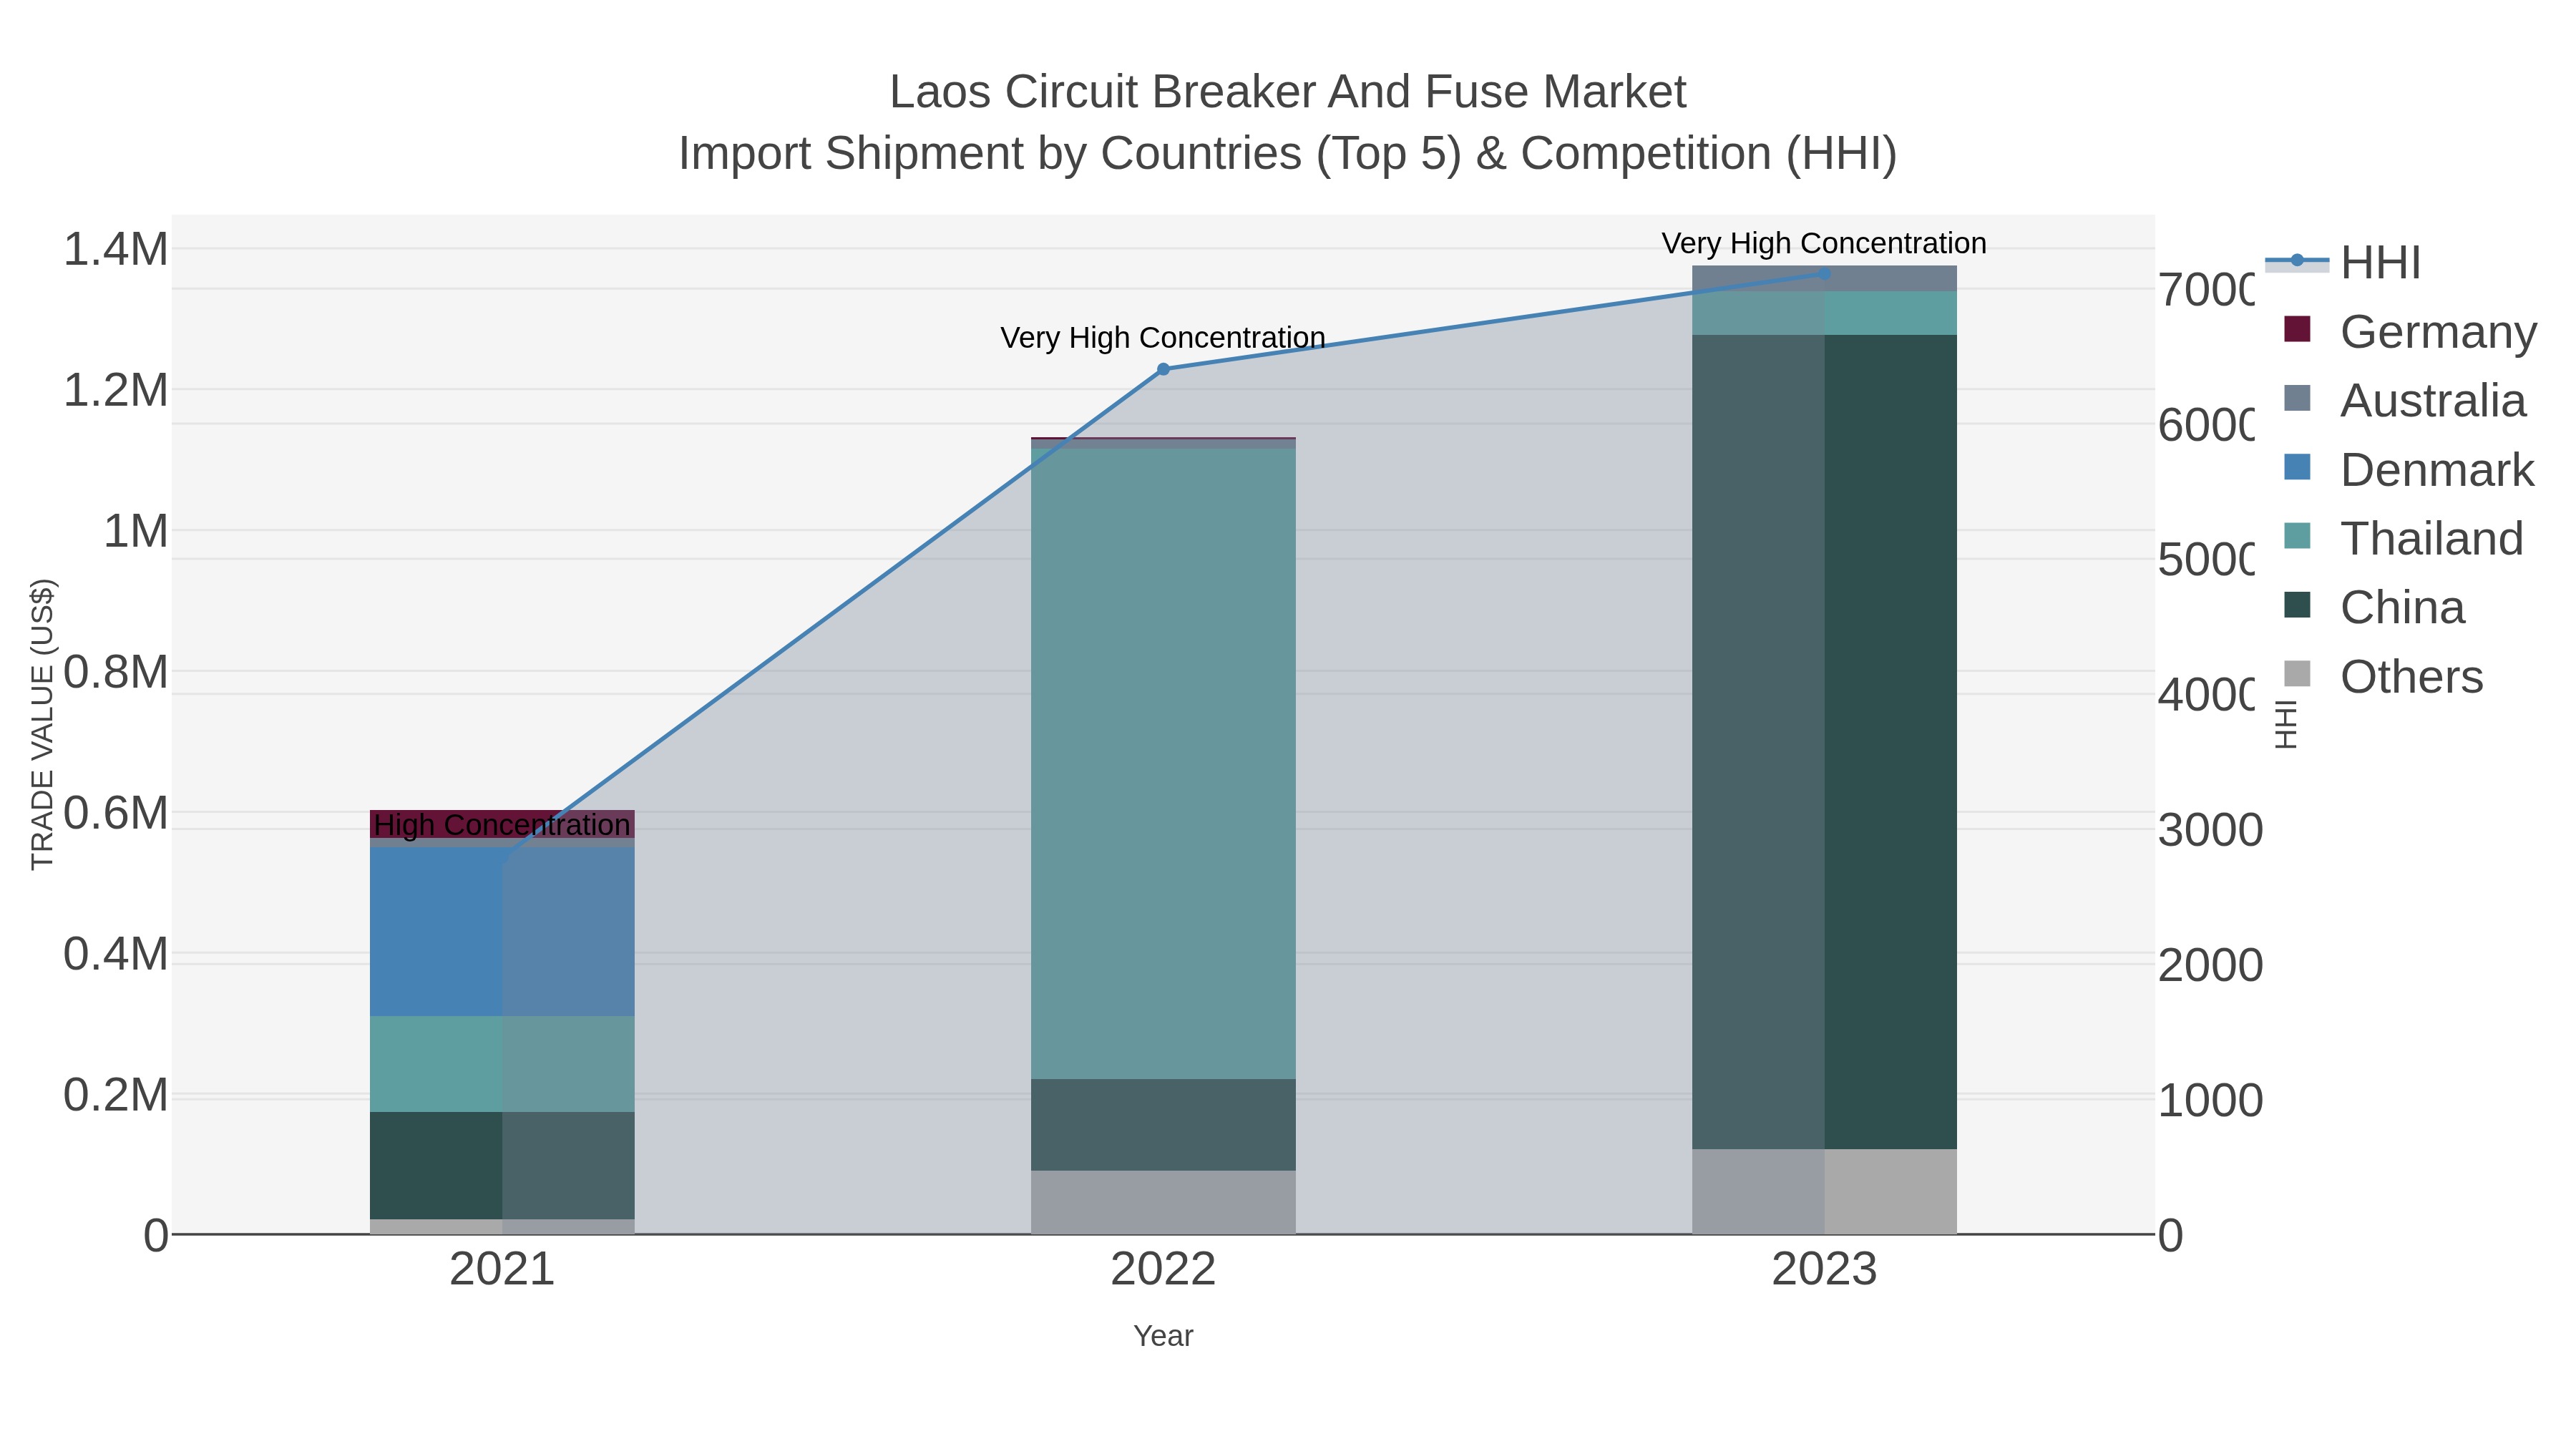Click the 0.8M left axis tick

[116, 672]
